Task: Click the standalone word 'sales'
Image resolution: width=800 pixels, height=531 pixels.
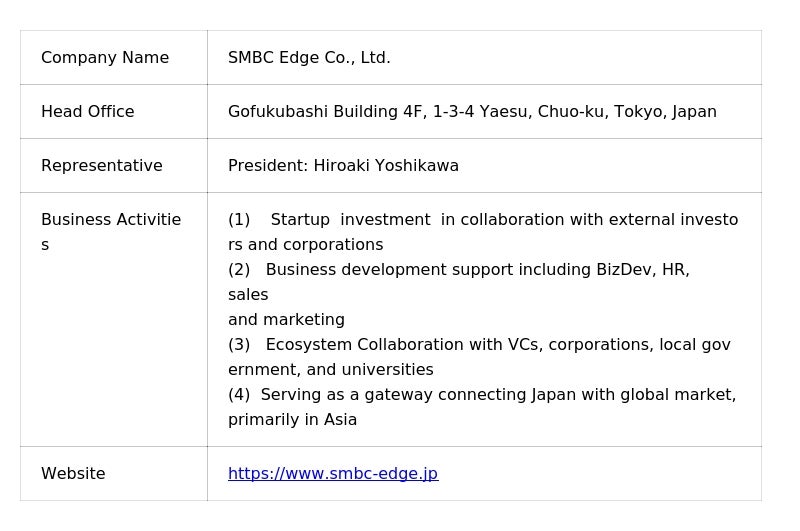Action: tap(248, 295)
